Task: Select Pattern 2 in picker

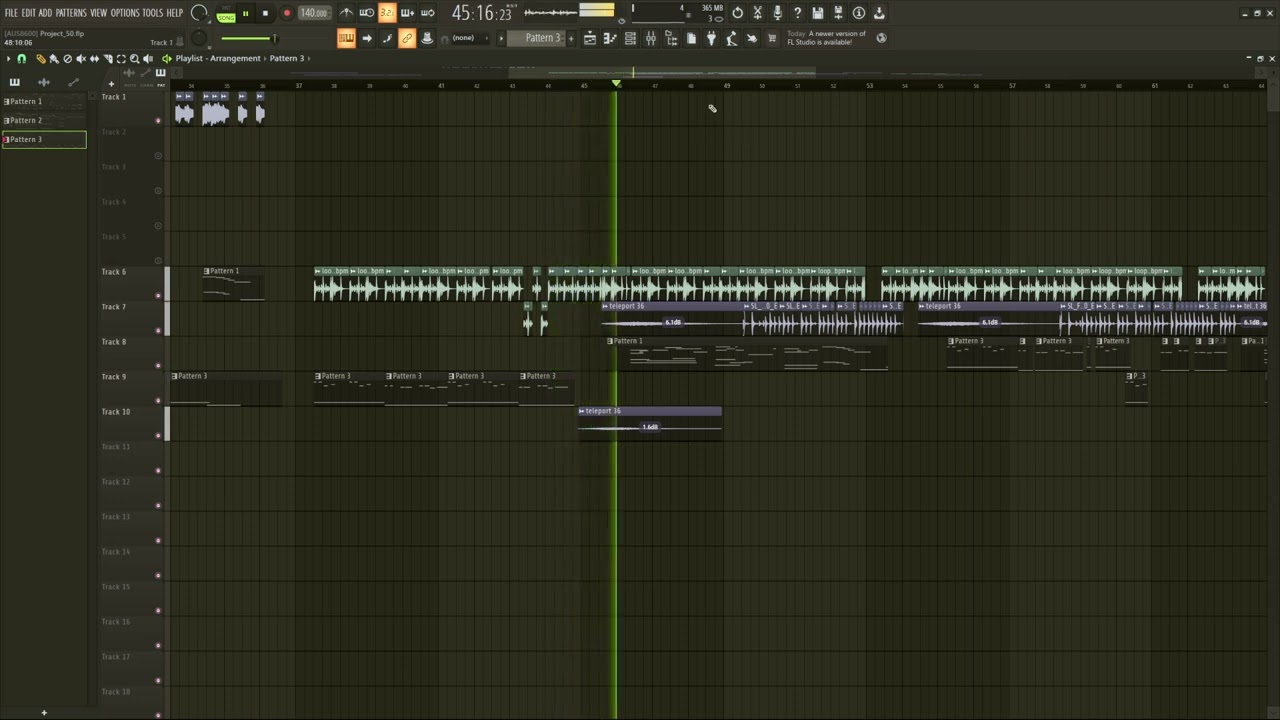Action: point(44,120)
